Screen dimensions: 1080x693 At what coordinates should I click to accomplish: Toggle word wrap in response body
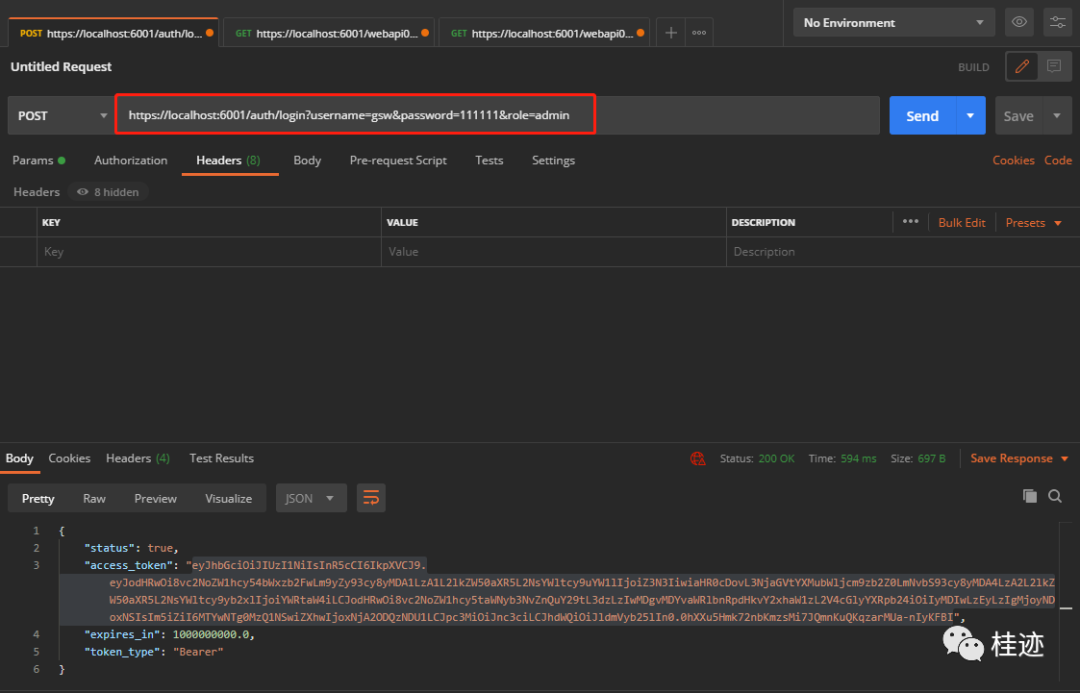371,498
